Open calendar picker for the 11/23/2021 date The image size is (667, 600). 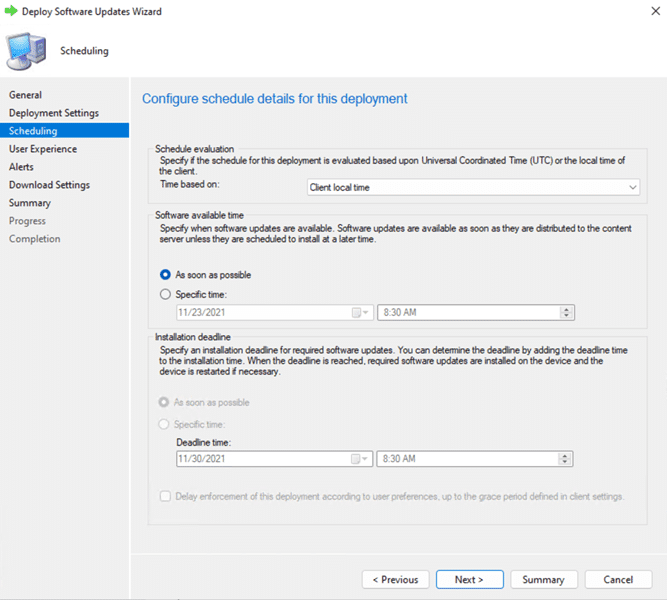click(x=359, y=312)
